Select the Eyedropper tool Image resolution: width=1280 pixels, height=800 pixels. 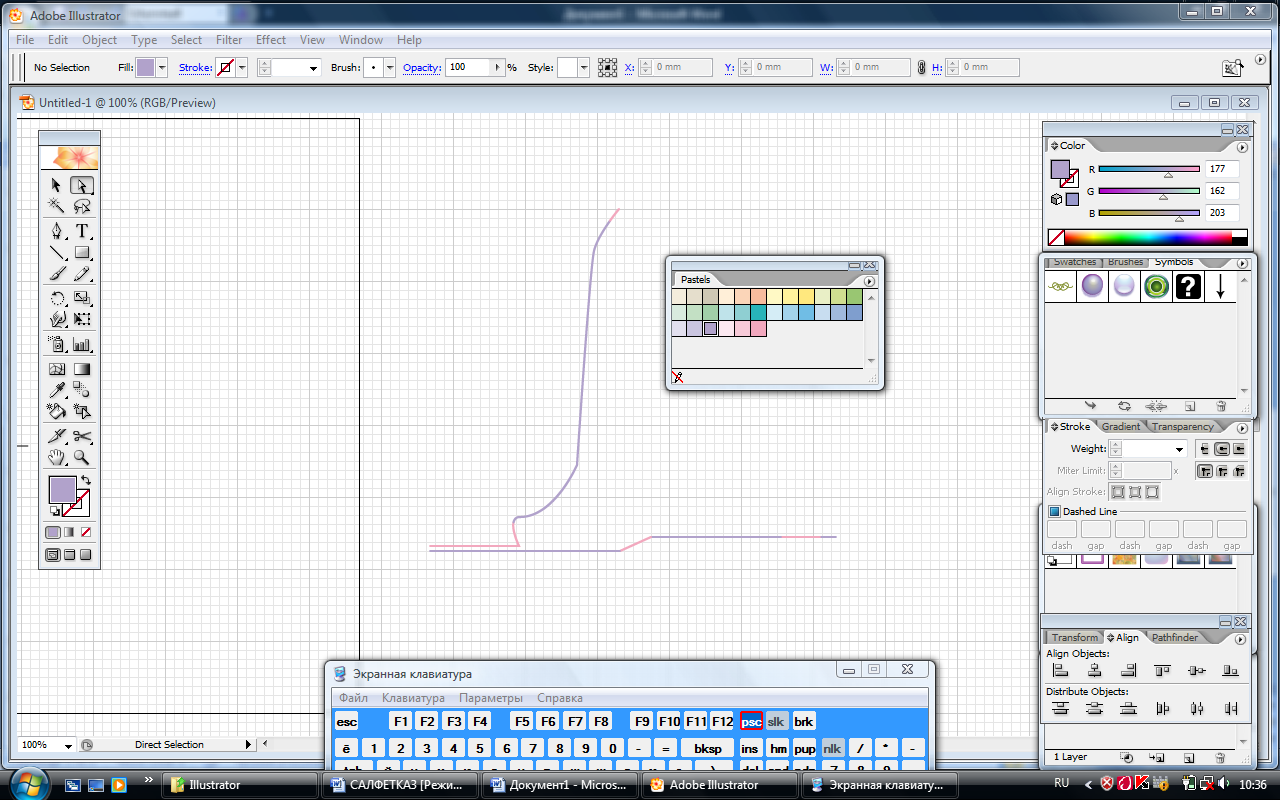[x=57, y=391]
